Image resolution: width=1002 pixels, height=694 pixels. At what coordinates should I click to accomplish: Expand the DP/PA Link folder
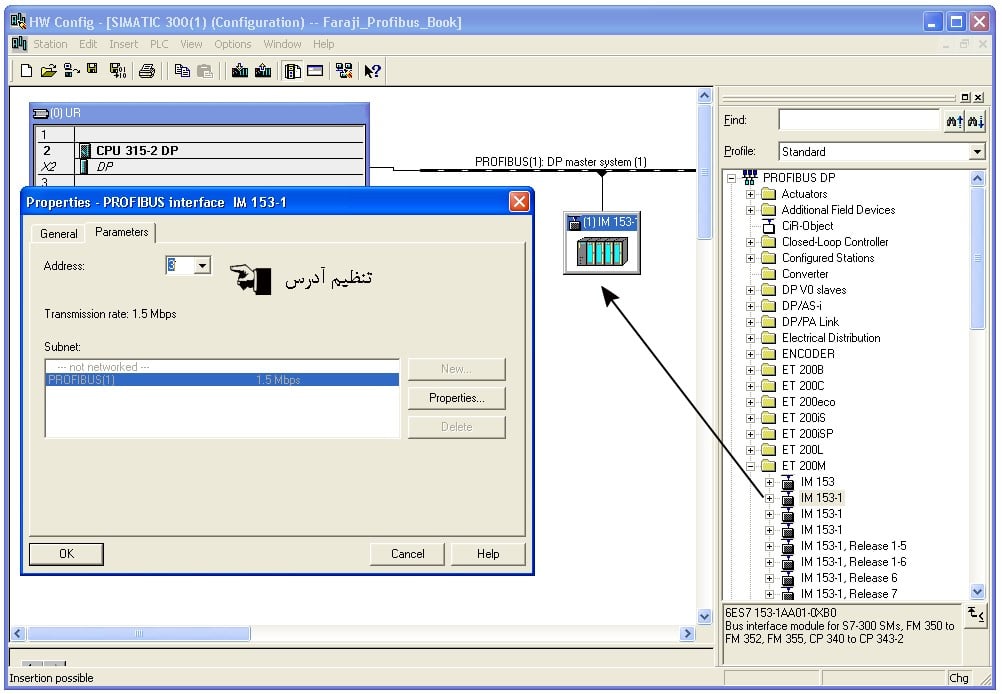[751, 322]
